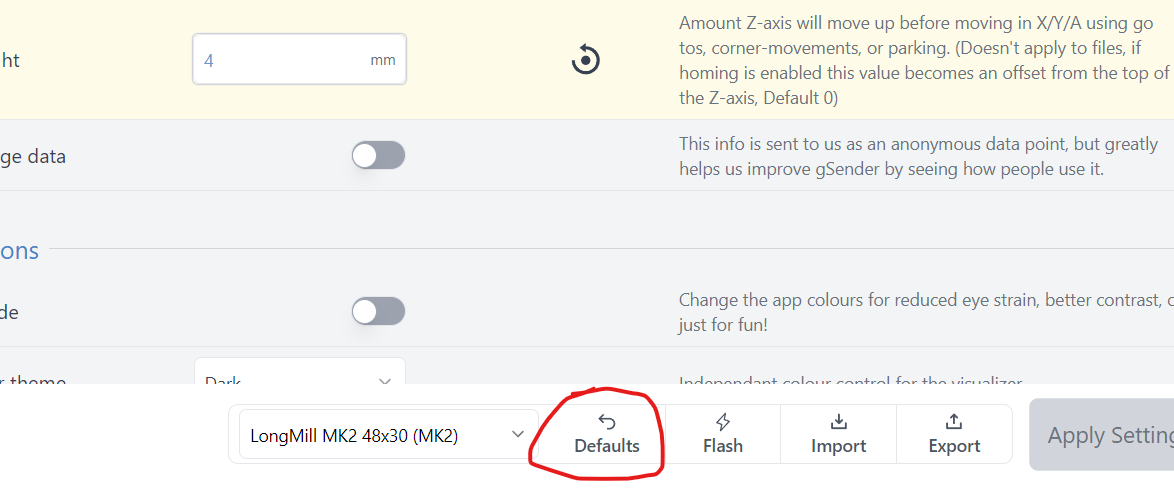1174x496 pixels.
Task: Click the mm unit label in height field
Action: [x=383, y=60]
